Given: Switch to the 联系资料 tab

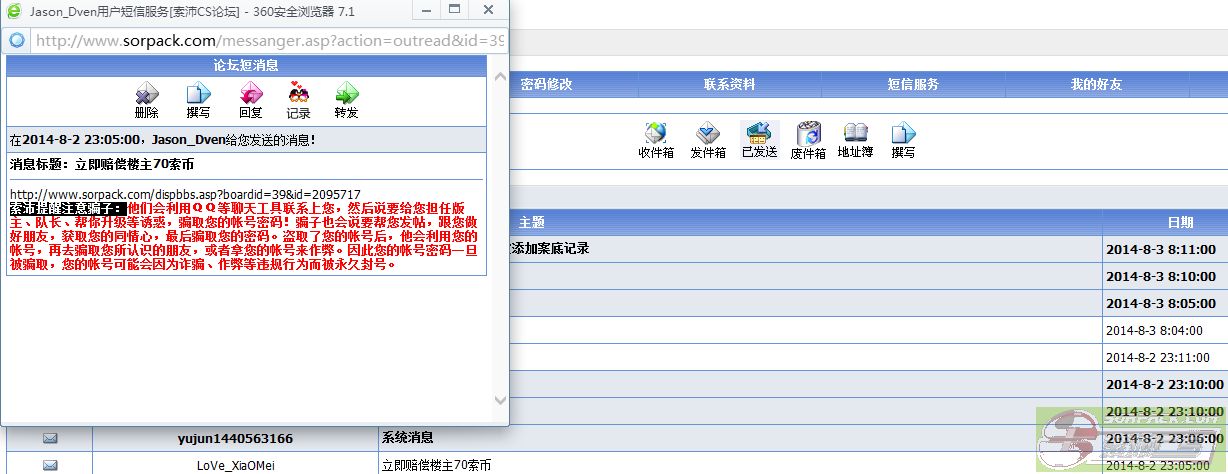Looking at the screenshot, I should coord(729,85).
